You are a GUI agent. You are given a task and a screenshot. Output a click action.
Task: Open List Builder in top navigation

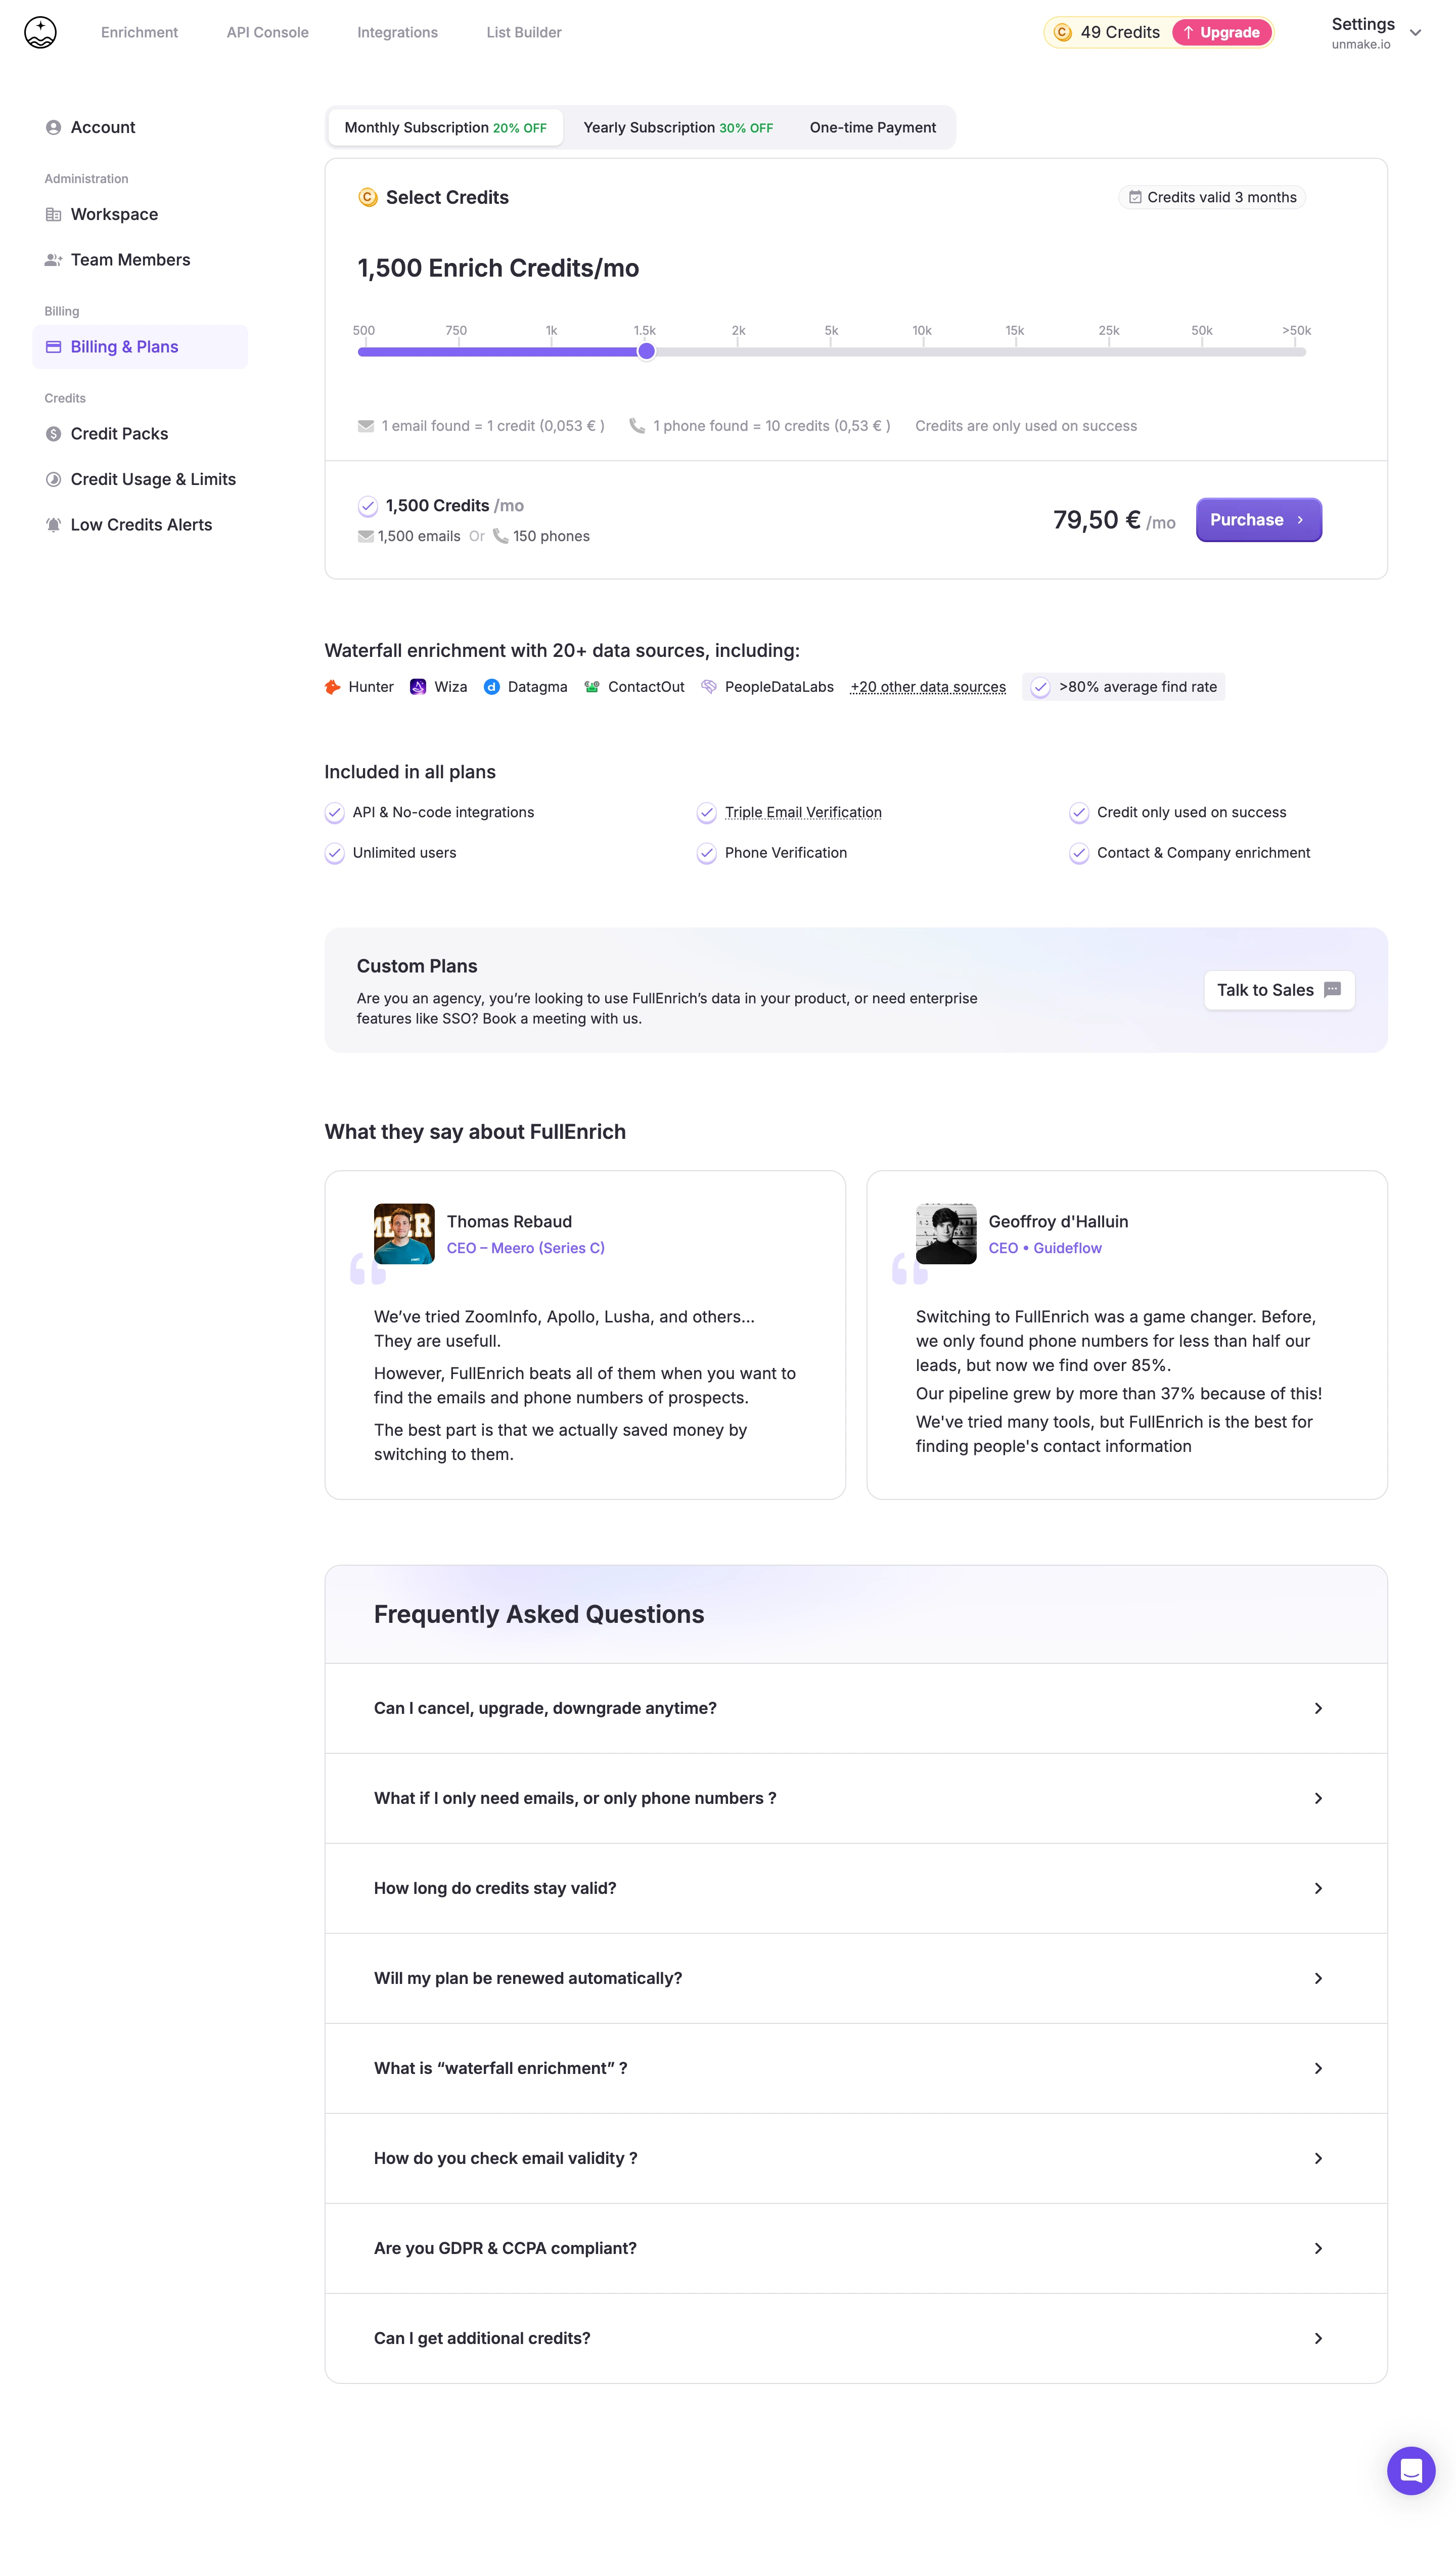pyautogui.click(x=524, y=32)
